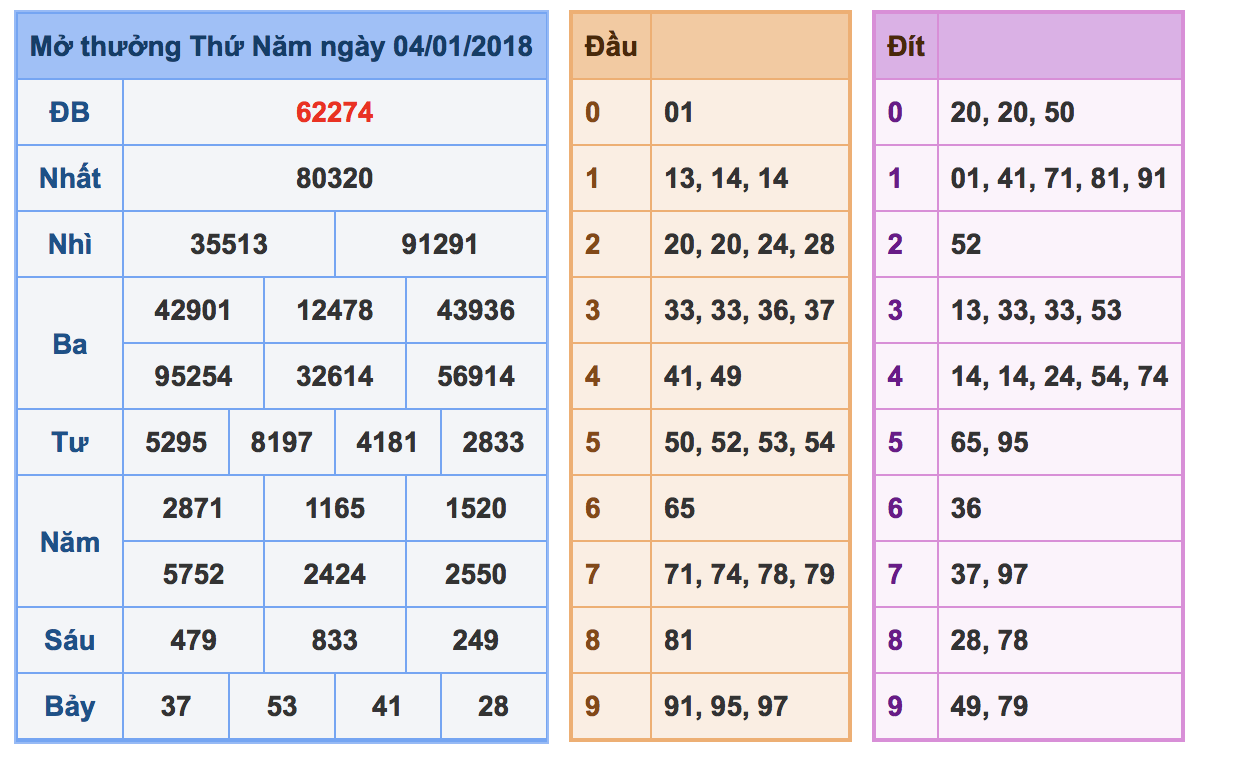
Task: Click the Đít column header
Action: coord(906,46)
